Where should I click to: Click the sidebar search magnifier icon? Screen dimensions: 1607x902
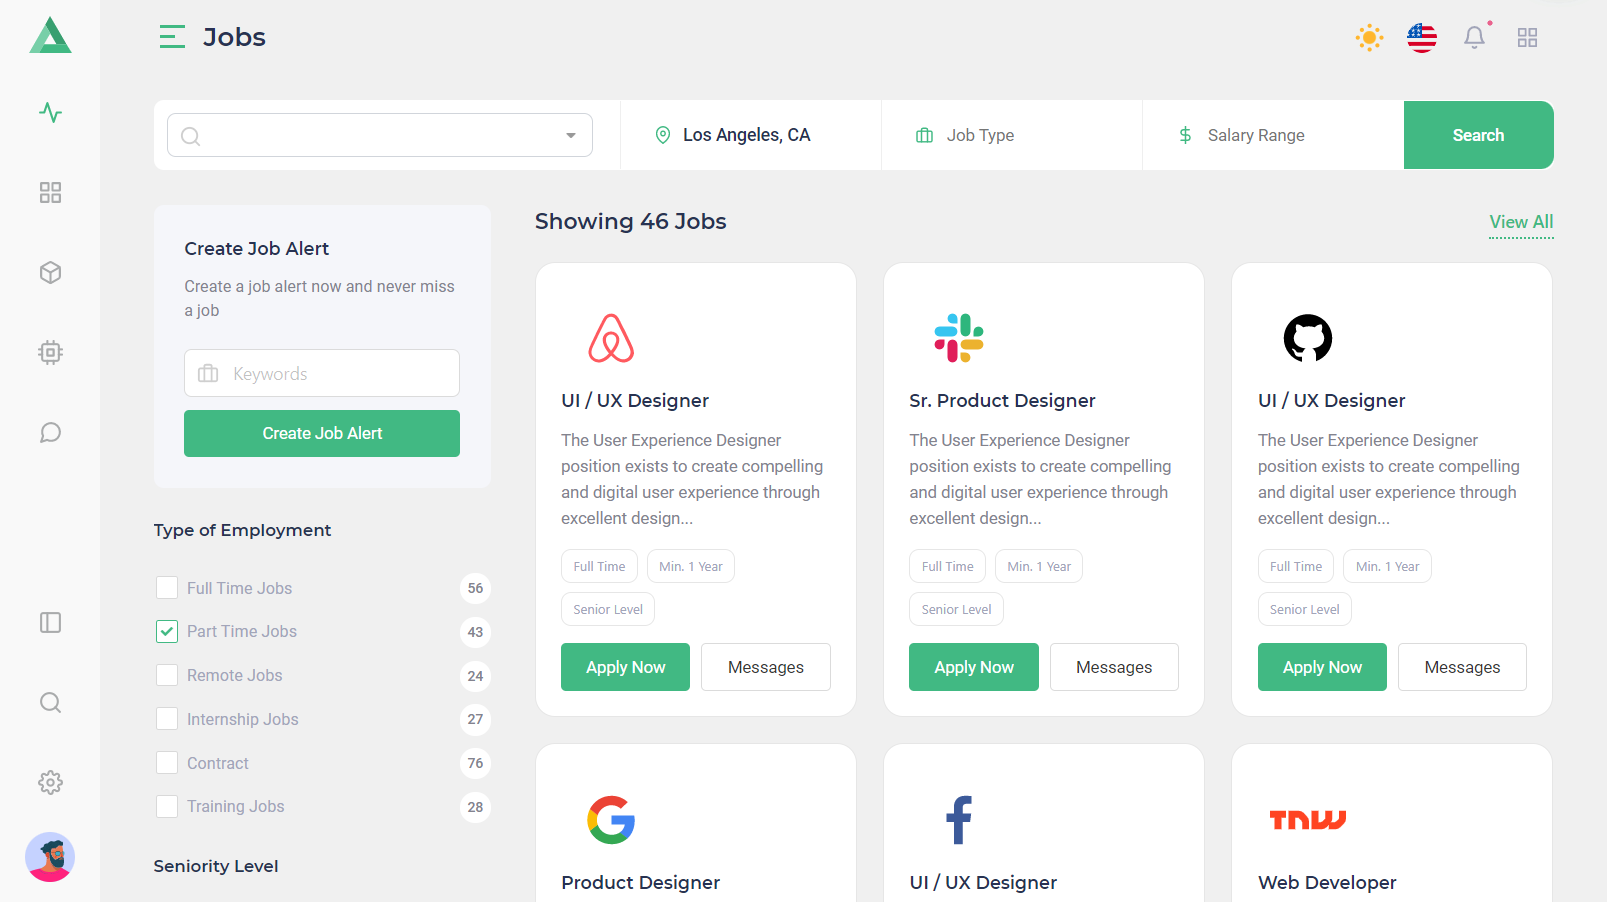(50, 702)
